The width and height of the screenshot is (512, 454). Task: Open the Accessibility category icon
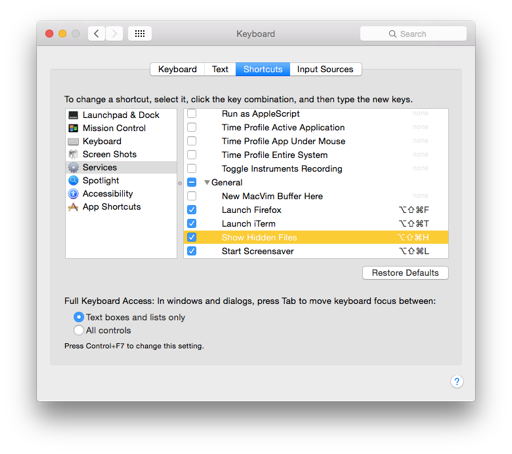point(73,194)
